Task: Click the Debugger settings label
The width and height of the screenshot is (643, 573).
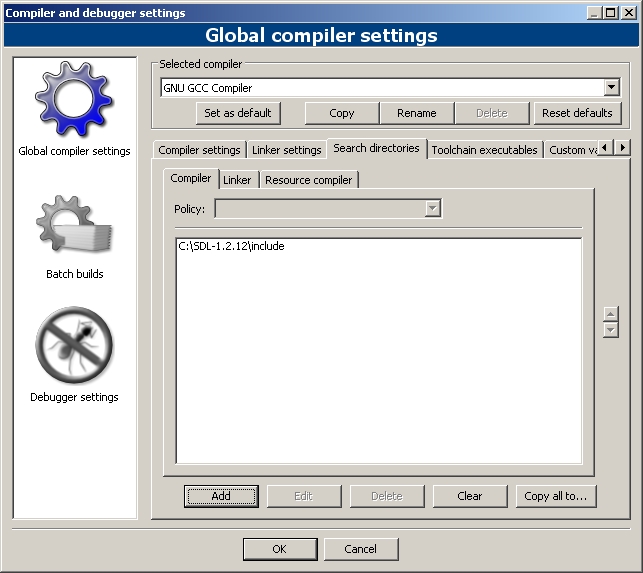Action: click(x=74, y=397)
